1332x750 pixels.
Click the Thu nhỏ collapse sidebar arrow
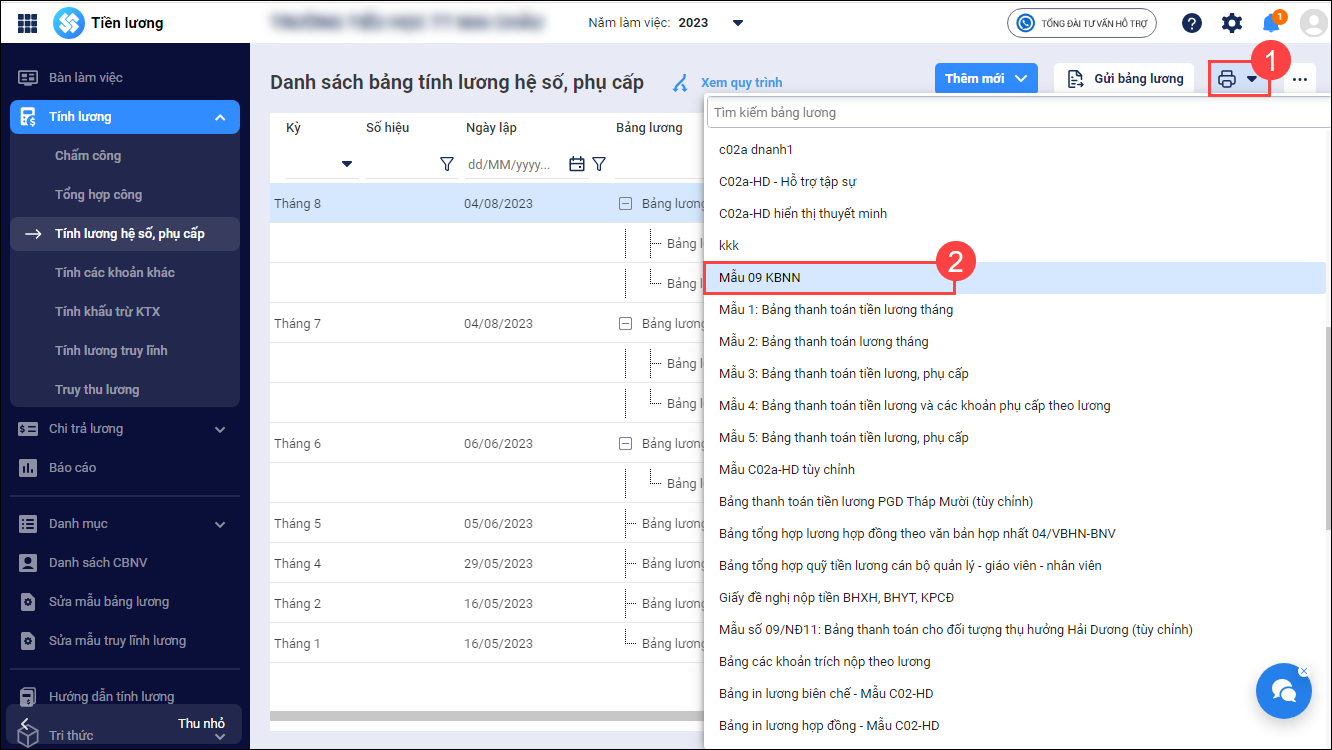pos(24,723)
